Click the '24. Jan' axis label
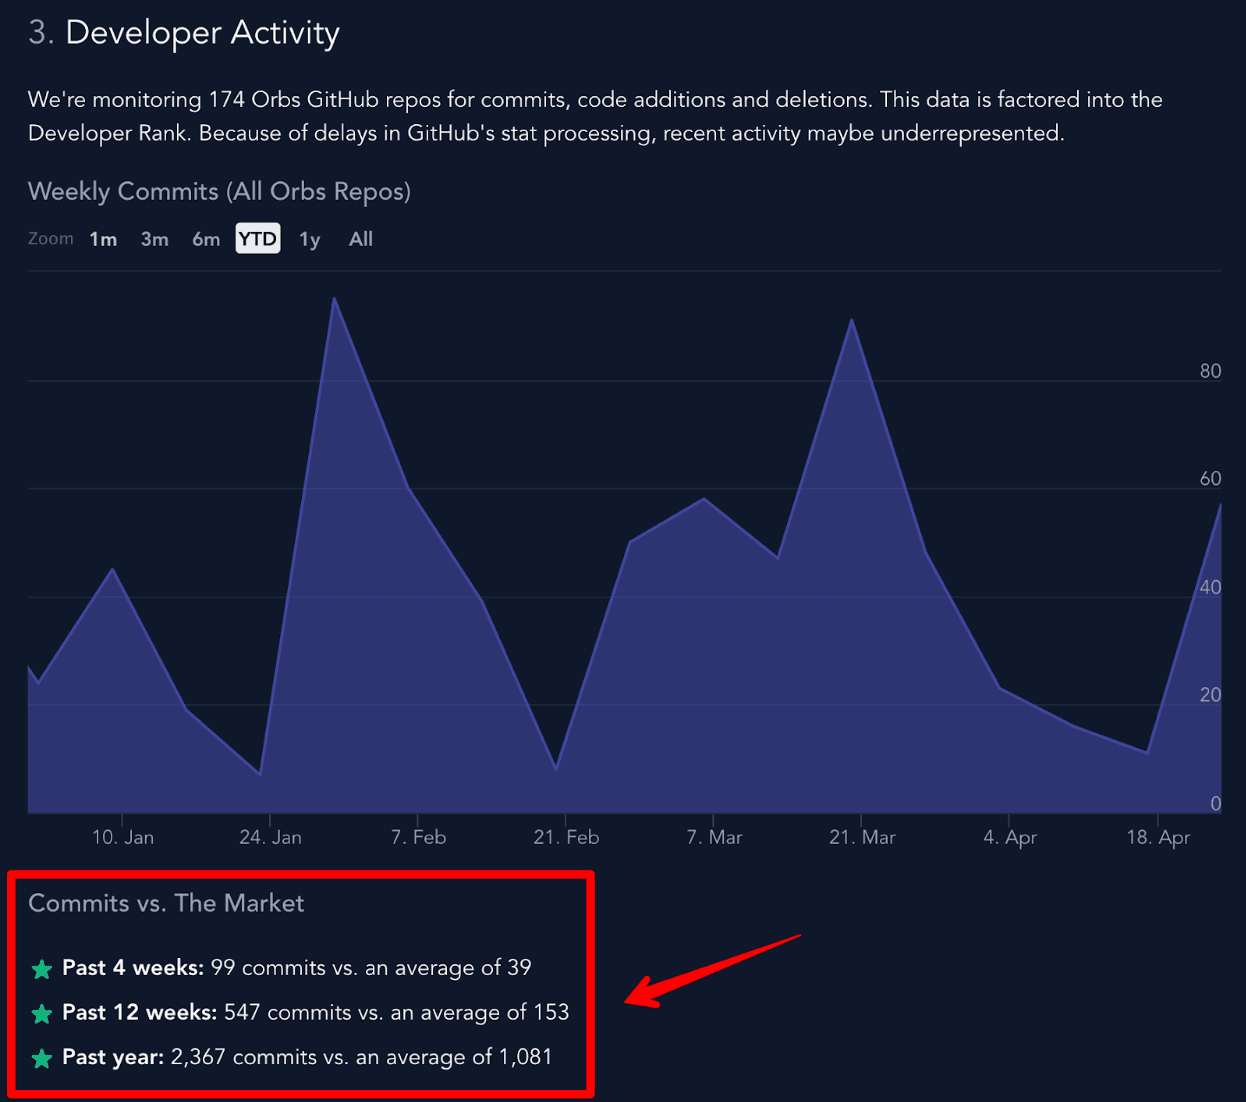The height and width of the screenshot is (1102, 1246). [270, 837]
